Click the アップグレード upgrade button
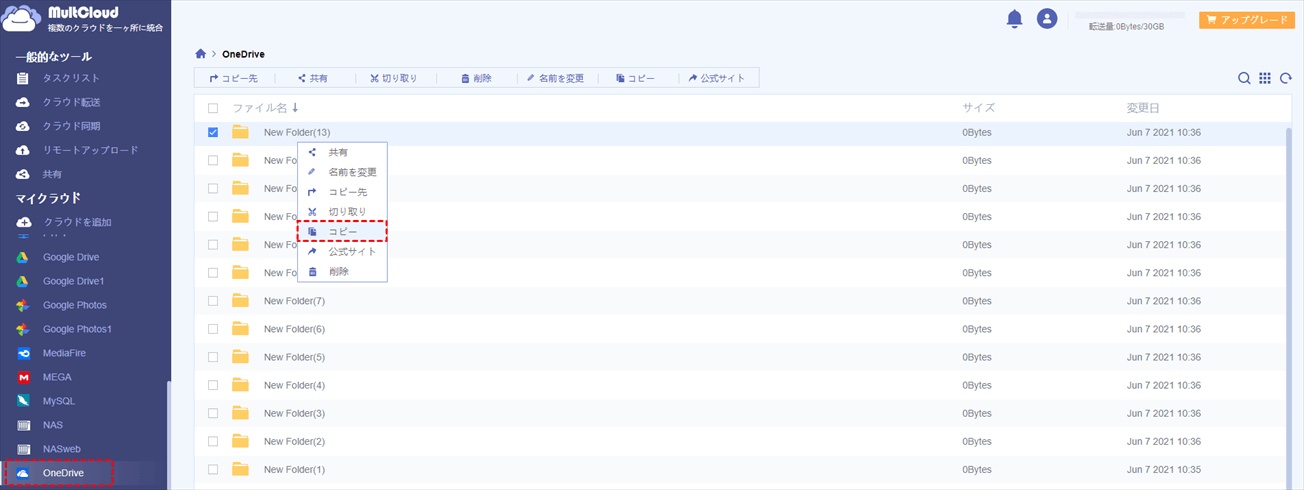Image resolution: width=1304 pixels, height=490 pixels. (x=1246, y=19)
